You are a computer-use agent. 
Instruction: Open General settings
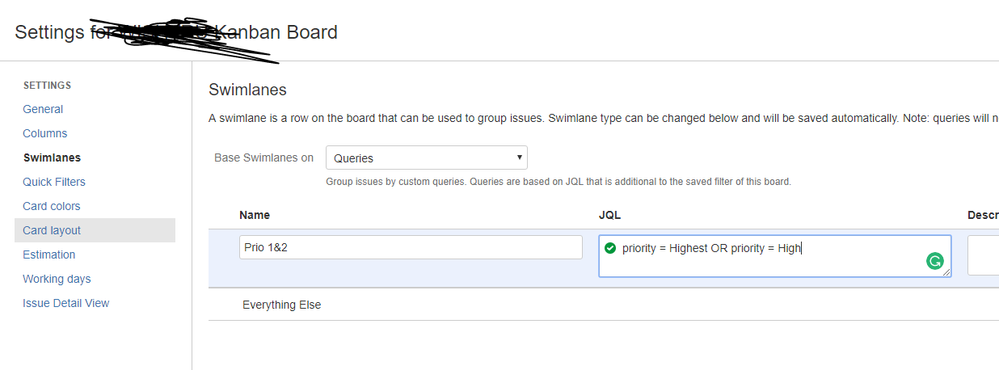point(43,109)
